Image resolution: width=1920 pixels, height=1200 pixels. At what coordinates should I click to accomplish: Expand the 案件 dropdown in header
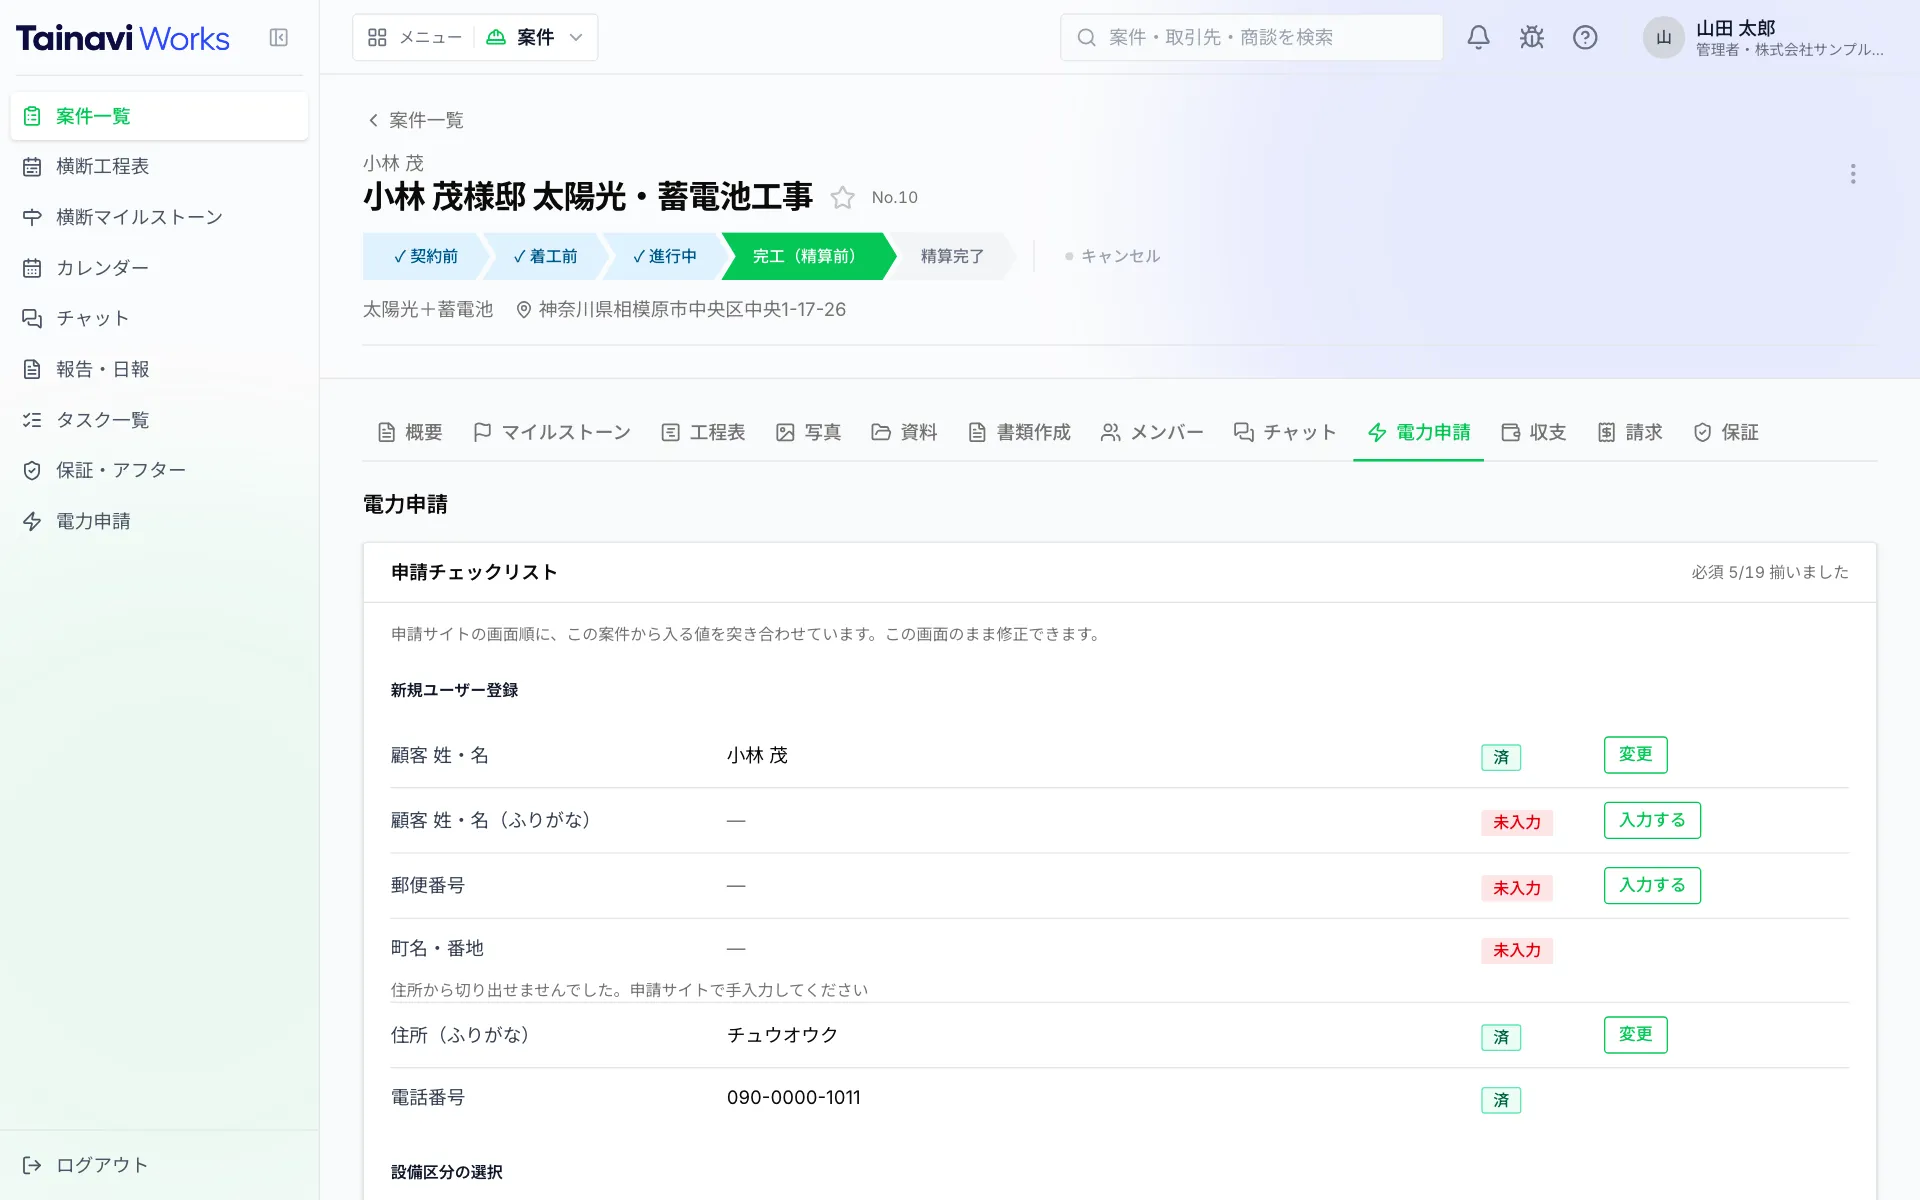535,38
